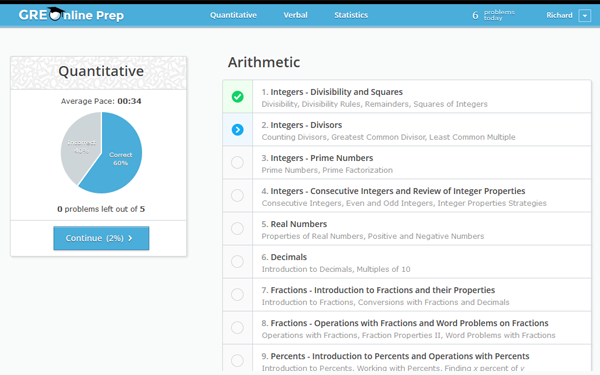Viewport: 600px width, 375px height.
Task: Click the 6 problems today counter
Action: pyautogui.click(x=493, y=15)
